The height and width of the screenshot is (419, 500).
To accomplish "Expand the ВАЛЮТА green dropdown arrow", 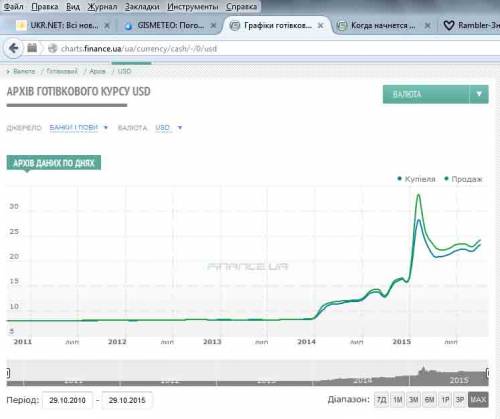I will (479, 94).
